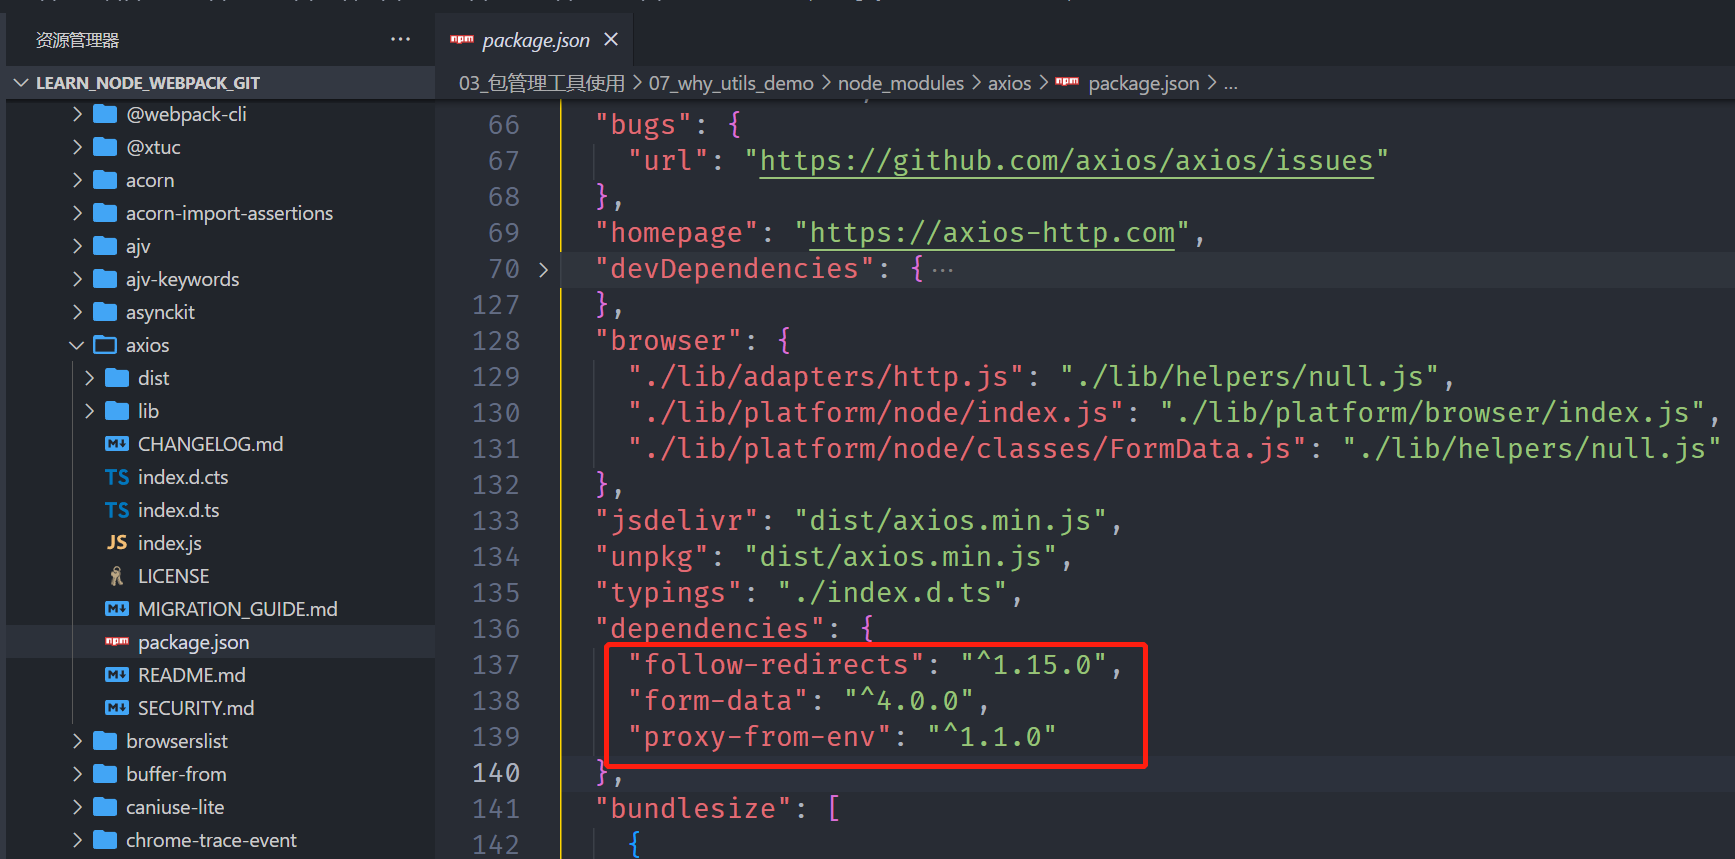Viewport: 1735px width, 859px height.
Task: Expand the @webpack-cli folder
Action: pyautogui.click(x=77, y=114)
